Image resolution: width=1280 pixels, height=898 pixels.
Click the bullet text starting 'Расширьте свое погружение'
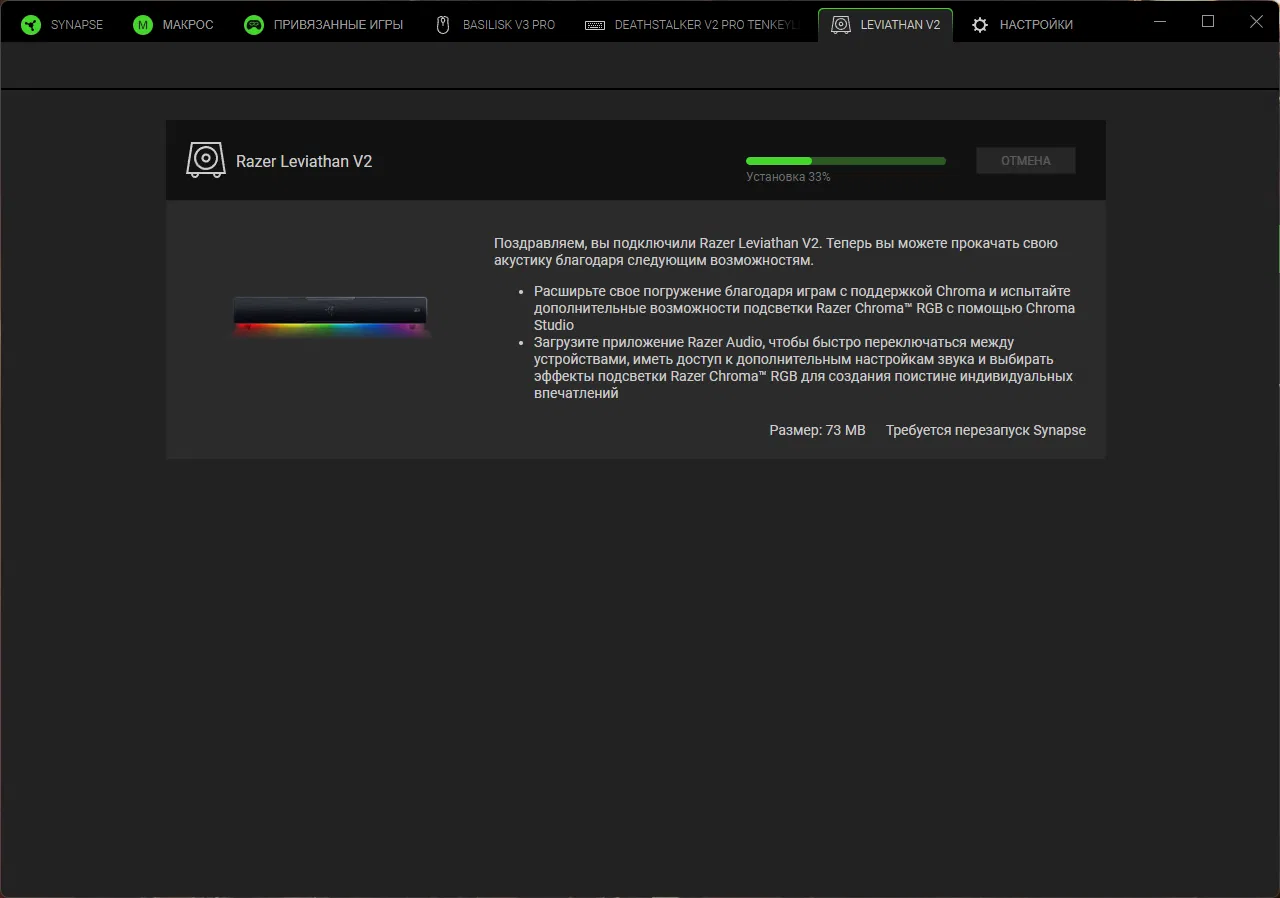point(804,308)
